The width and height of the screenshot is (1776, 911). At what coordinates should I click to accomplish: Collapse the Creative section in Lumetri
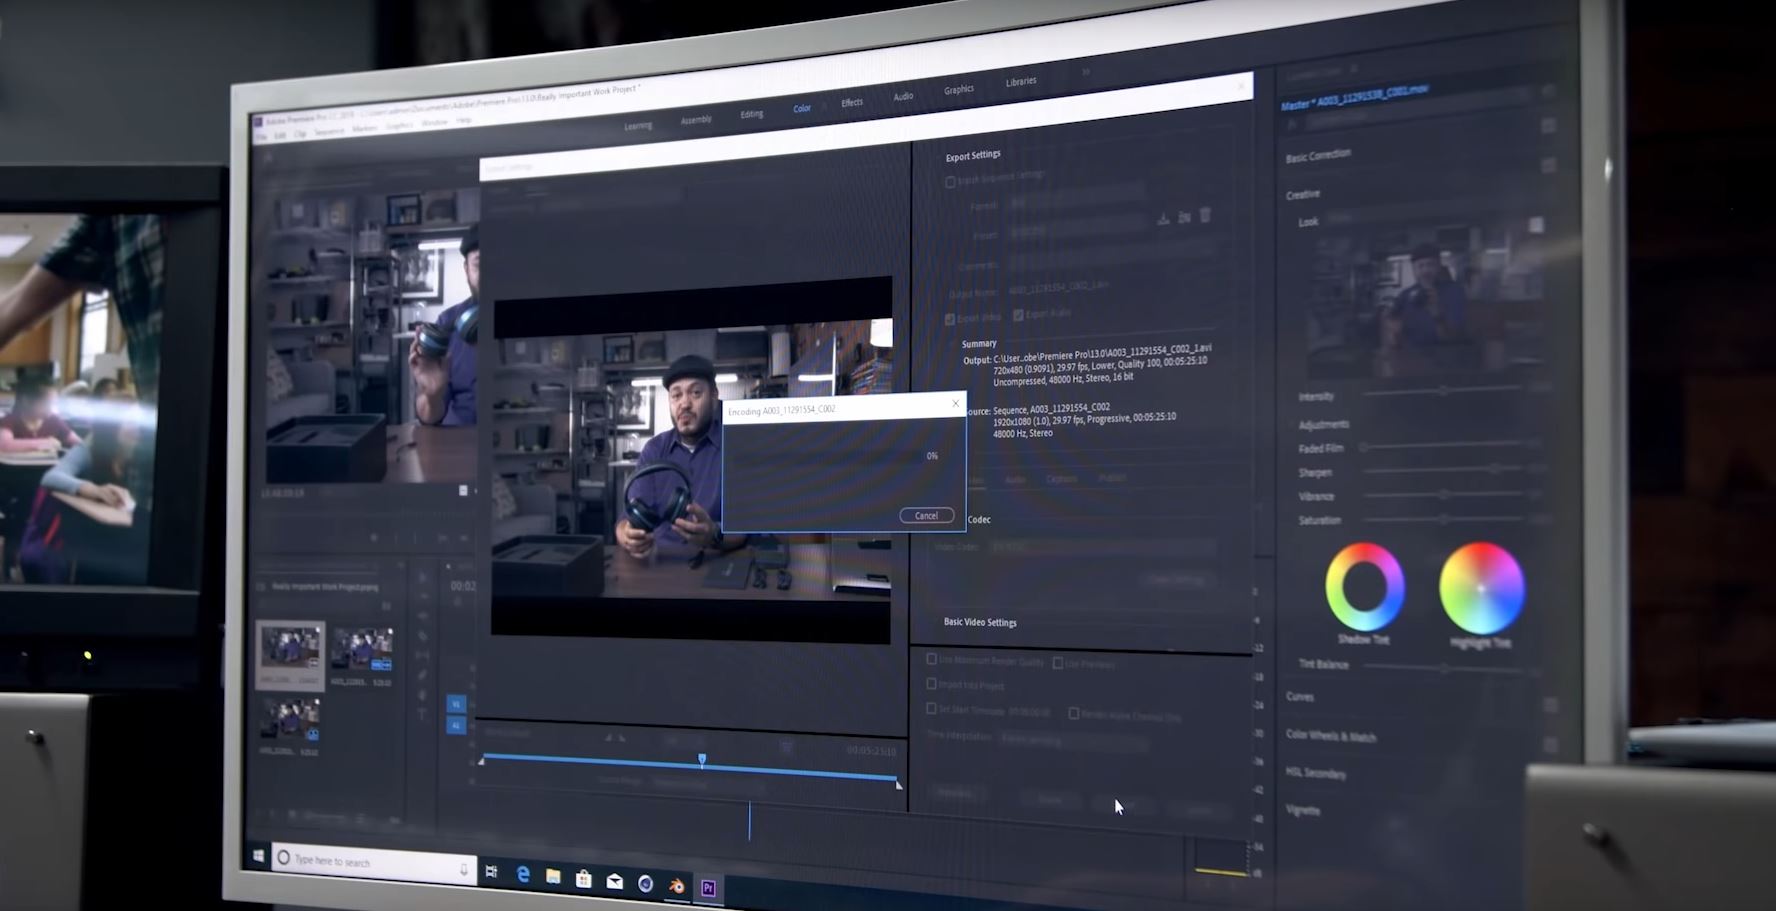pos(1303,194)
